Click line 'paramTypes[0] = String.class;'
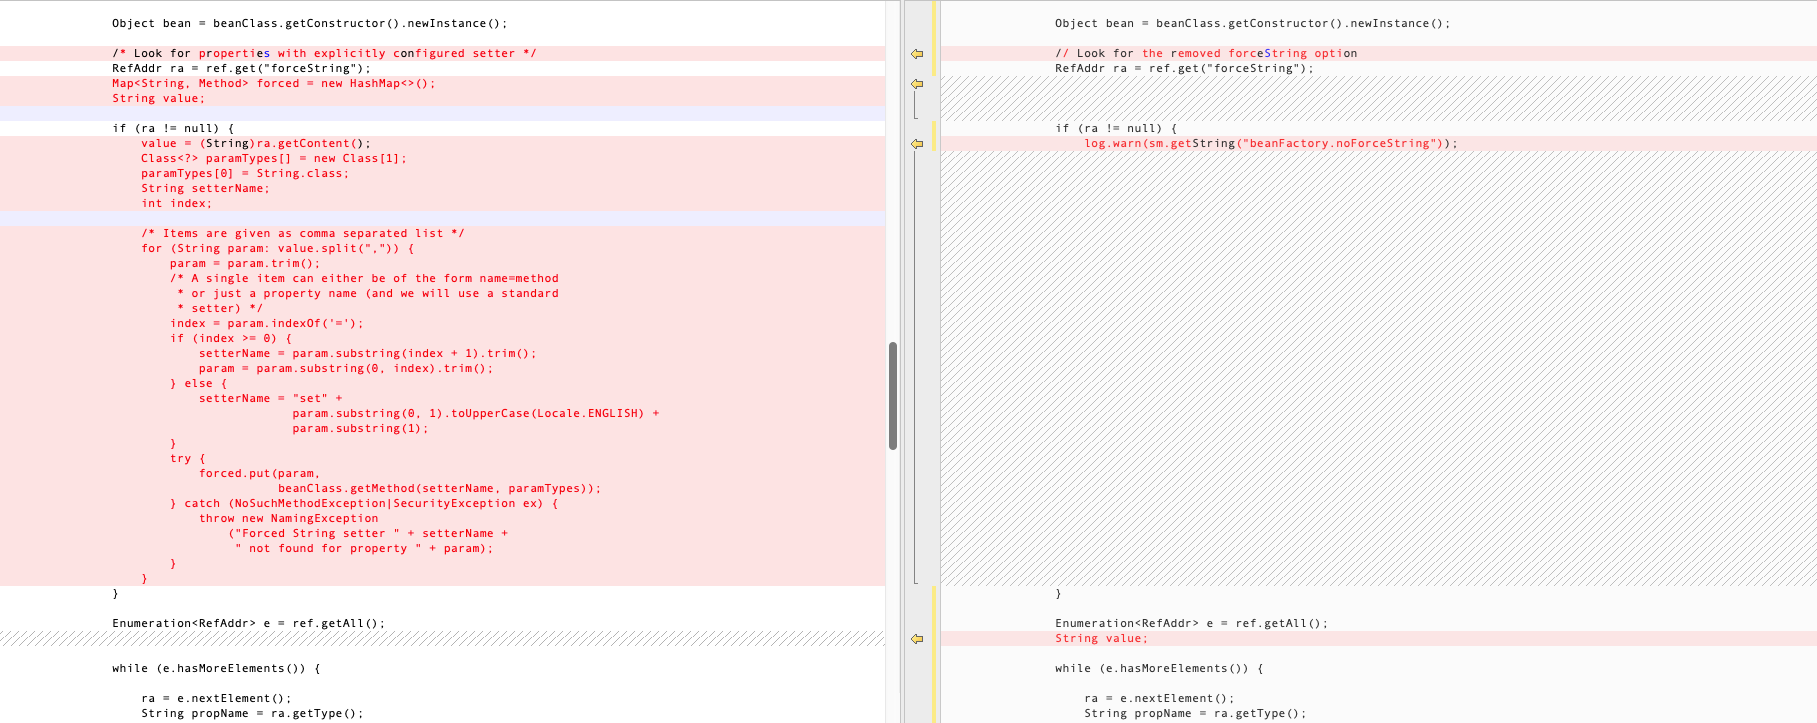The width and height of the screenshot is (1817, 723). (x=245, y=174)
